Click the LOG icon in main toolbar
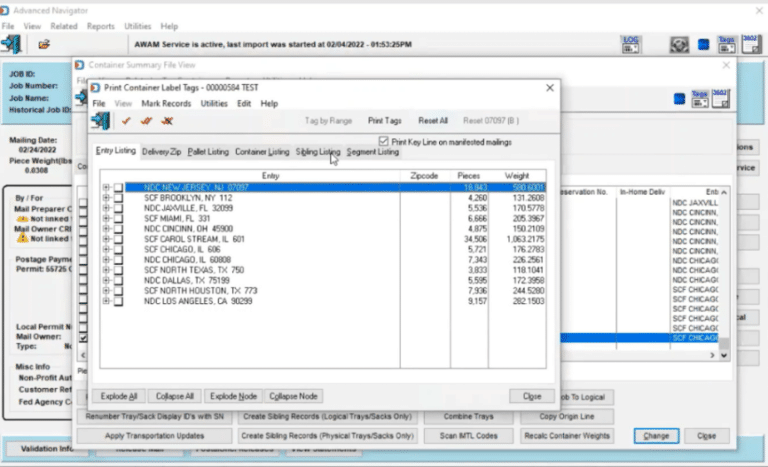Viewport: 768px width, 467px height. [630, 44]
